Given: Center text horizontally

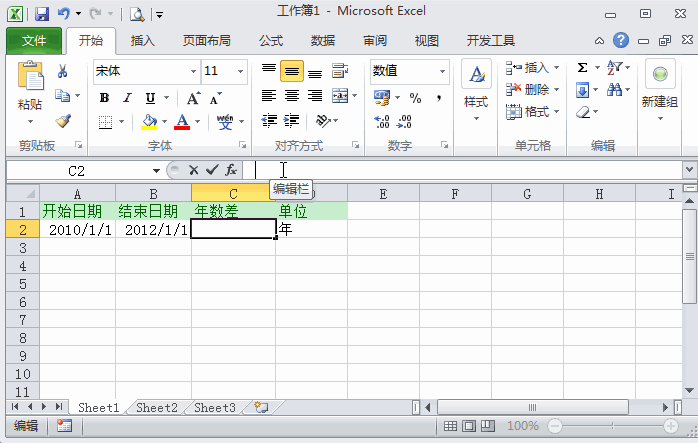Looking at the screenshot, I should (292, 96).
